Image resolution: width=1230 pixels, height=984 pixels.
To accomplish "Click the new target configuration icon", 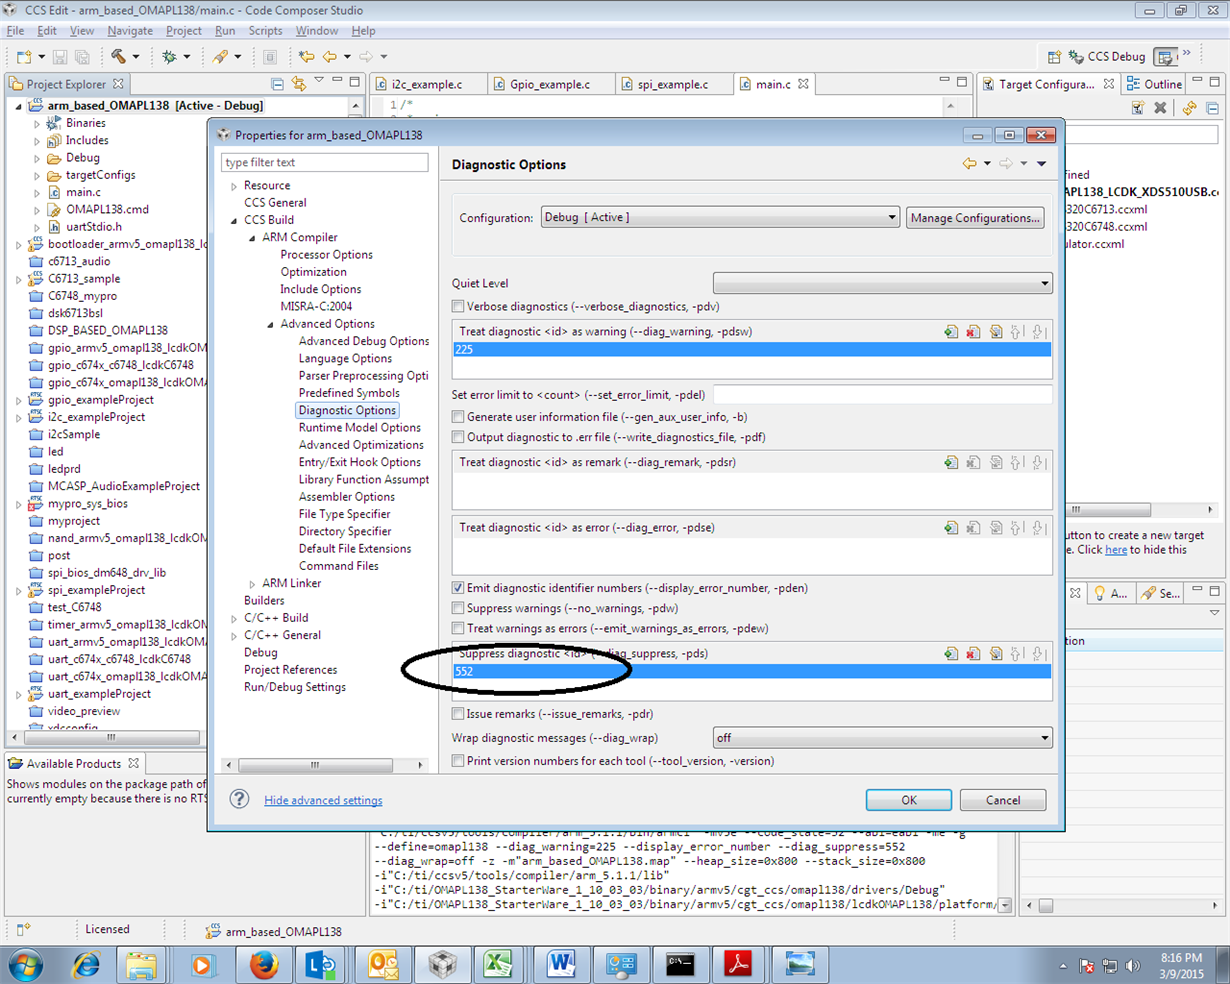I will coord(1137,108).
